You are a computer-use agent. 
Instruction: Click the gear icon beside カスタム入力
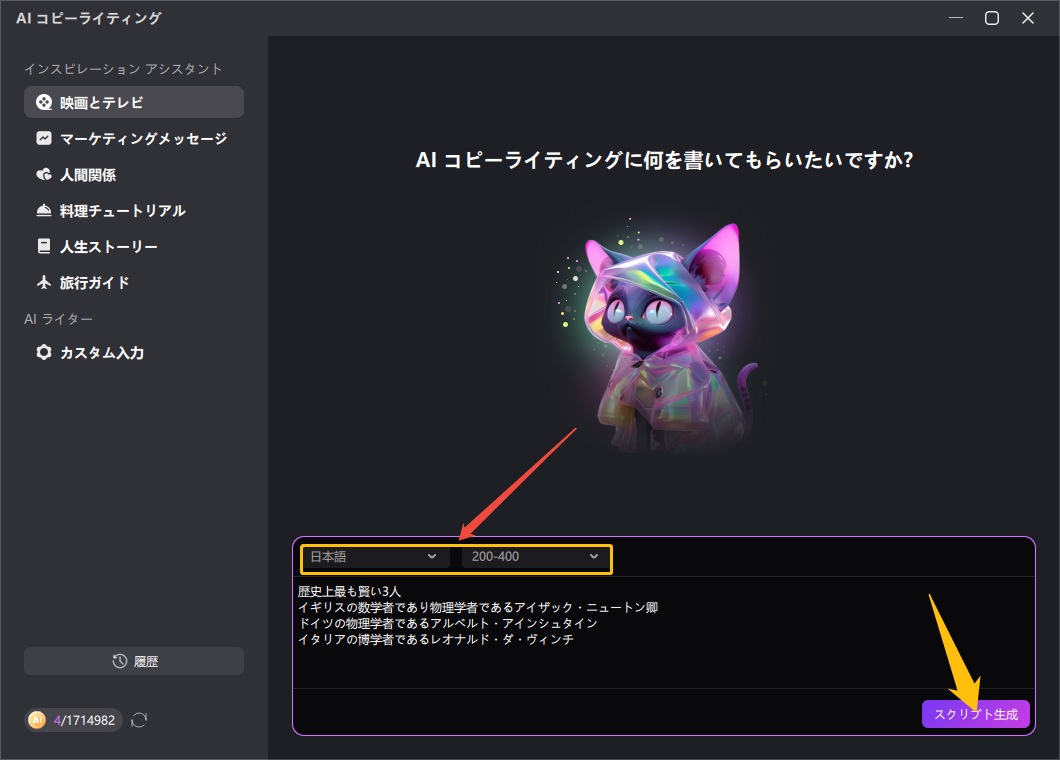point(43,353)
